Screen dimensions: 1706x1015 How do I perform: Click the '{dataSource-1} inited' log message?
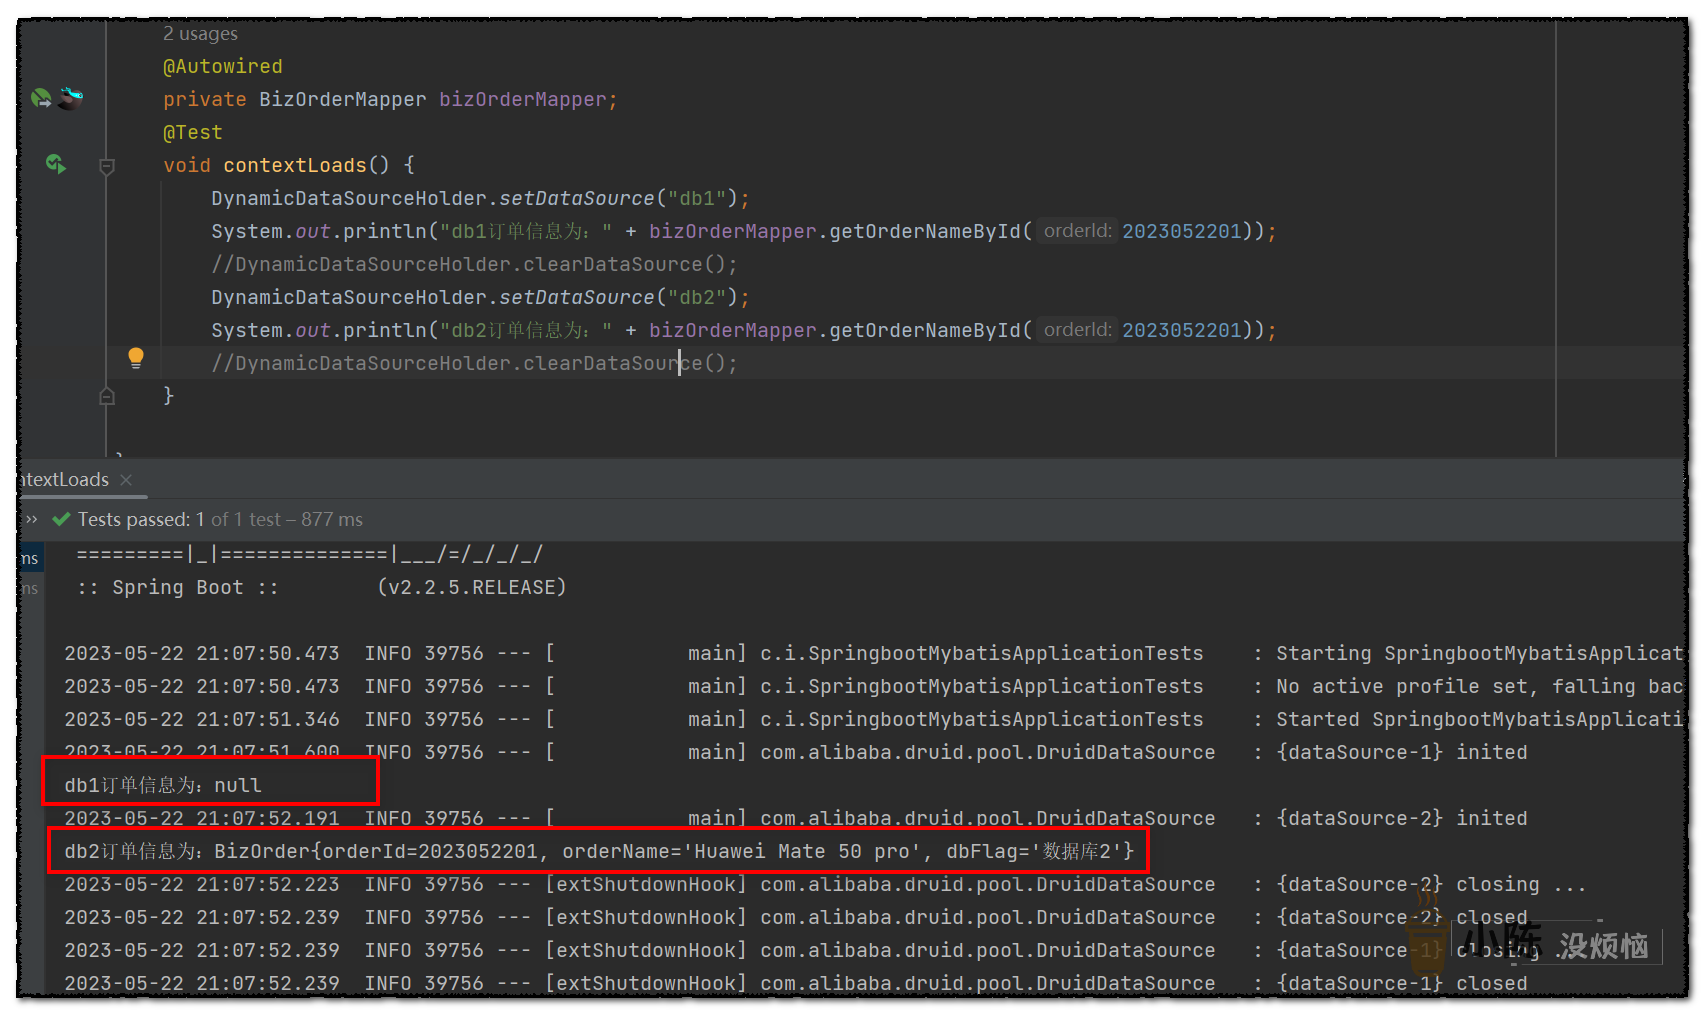click(1402, 752)
